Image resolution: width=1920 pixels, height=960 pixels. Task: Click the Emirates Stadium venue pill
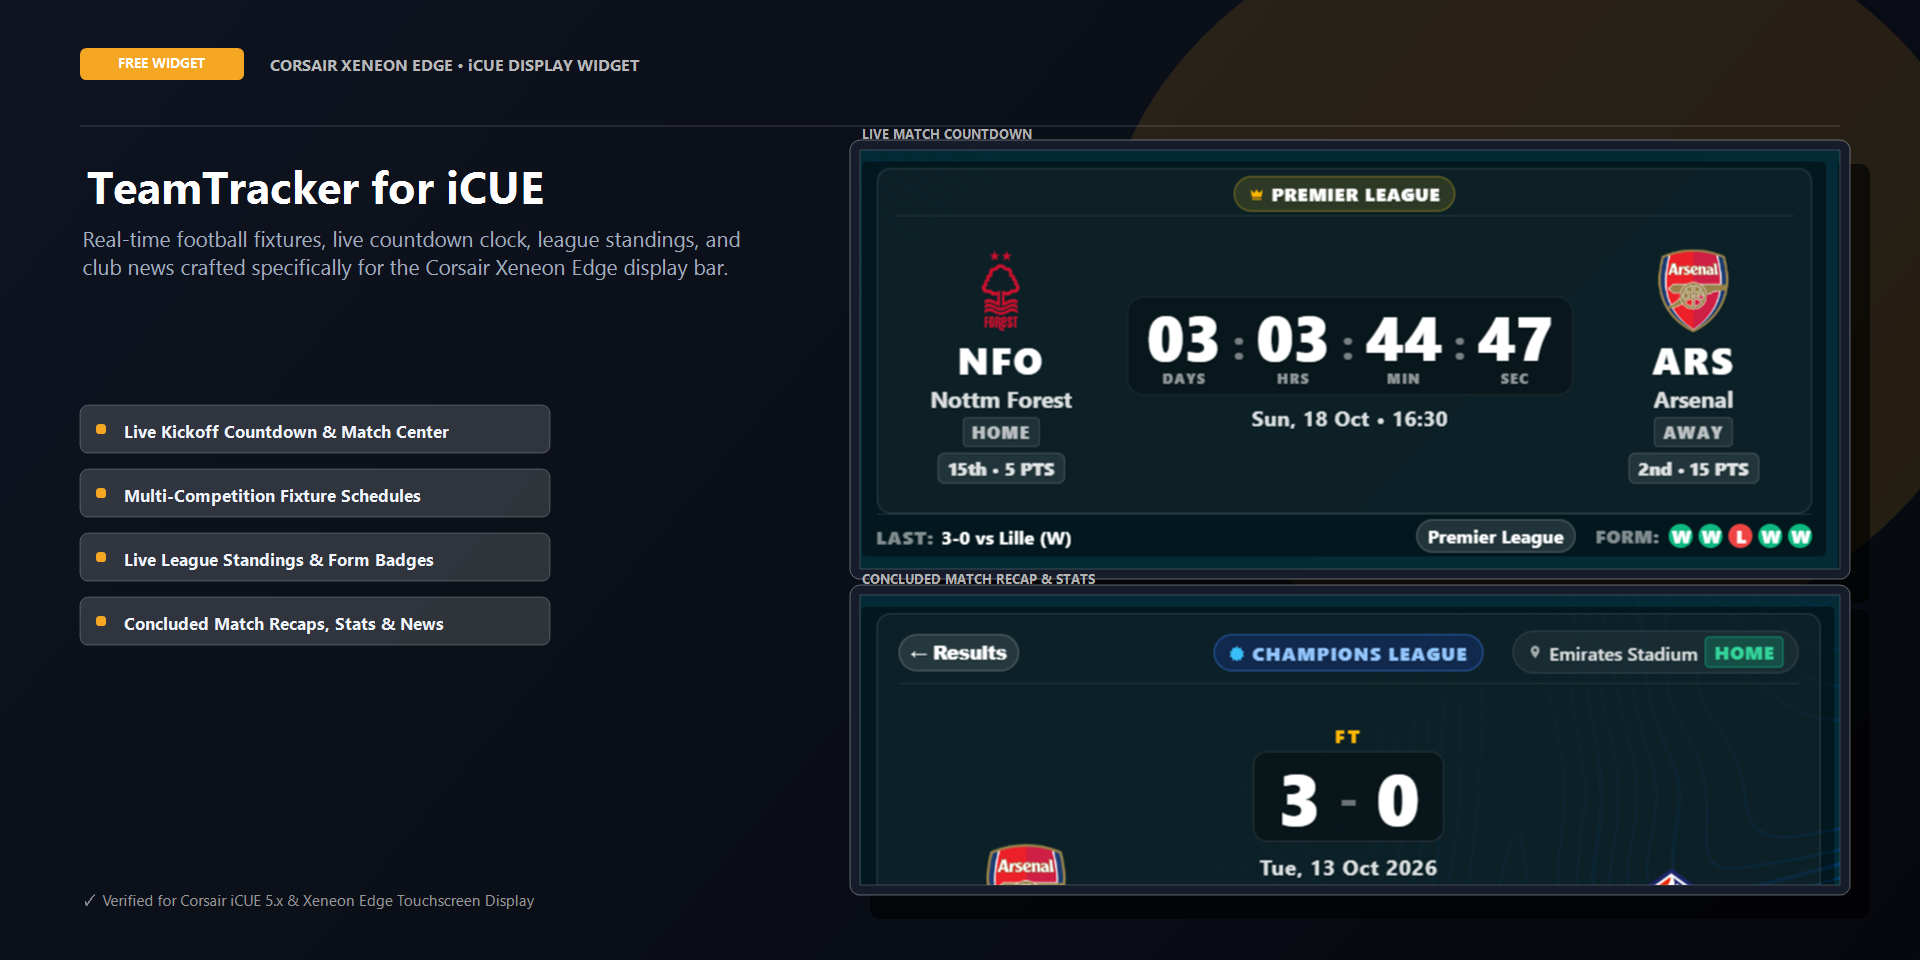point(1655,653)
